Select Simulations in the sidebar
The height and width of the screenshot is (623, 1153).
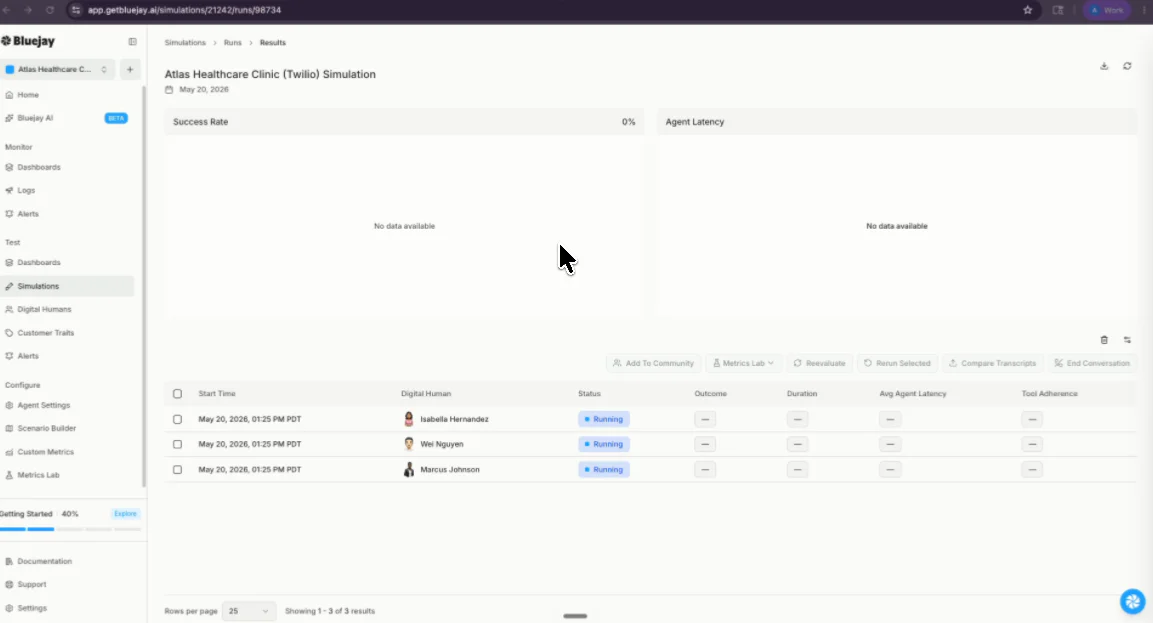pos(66,286)
